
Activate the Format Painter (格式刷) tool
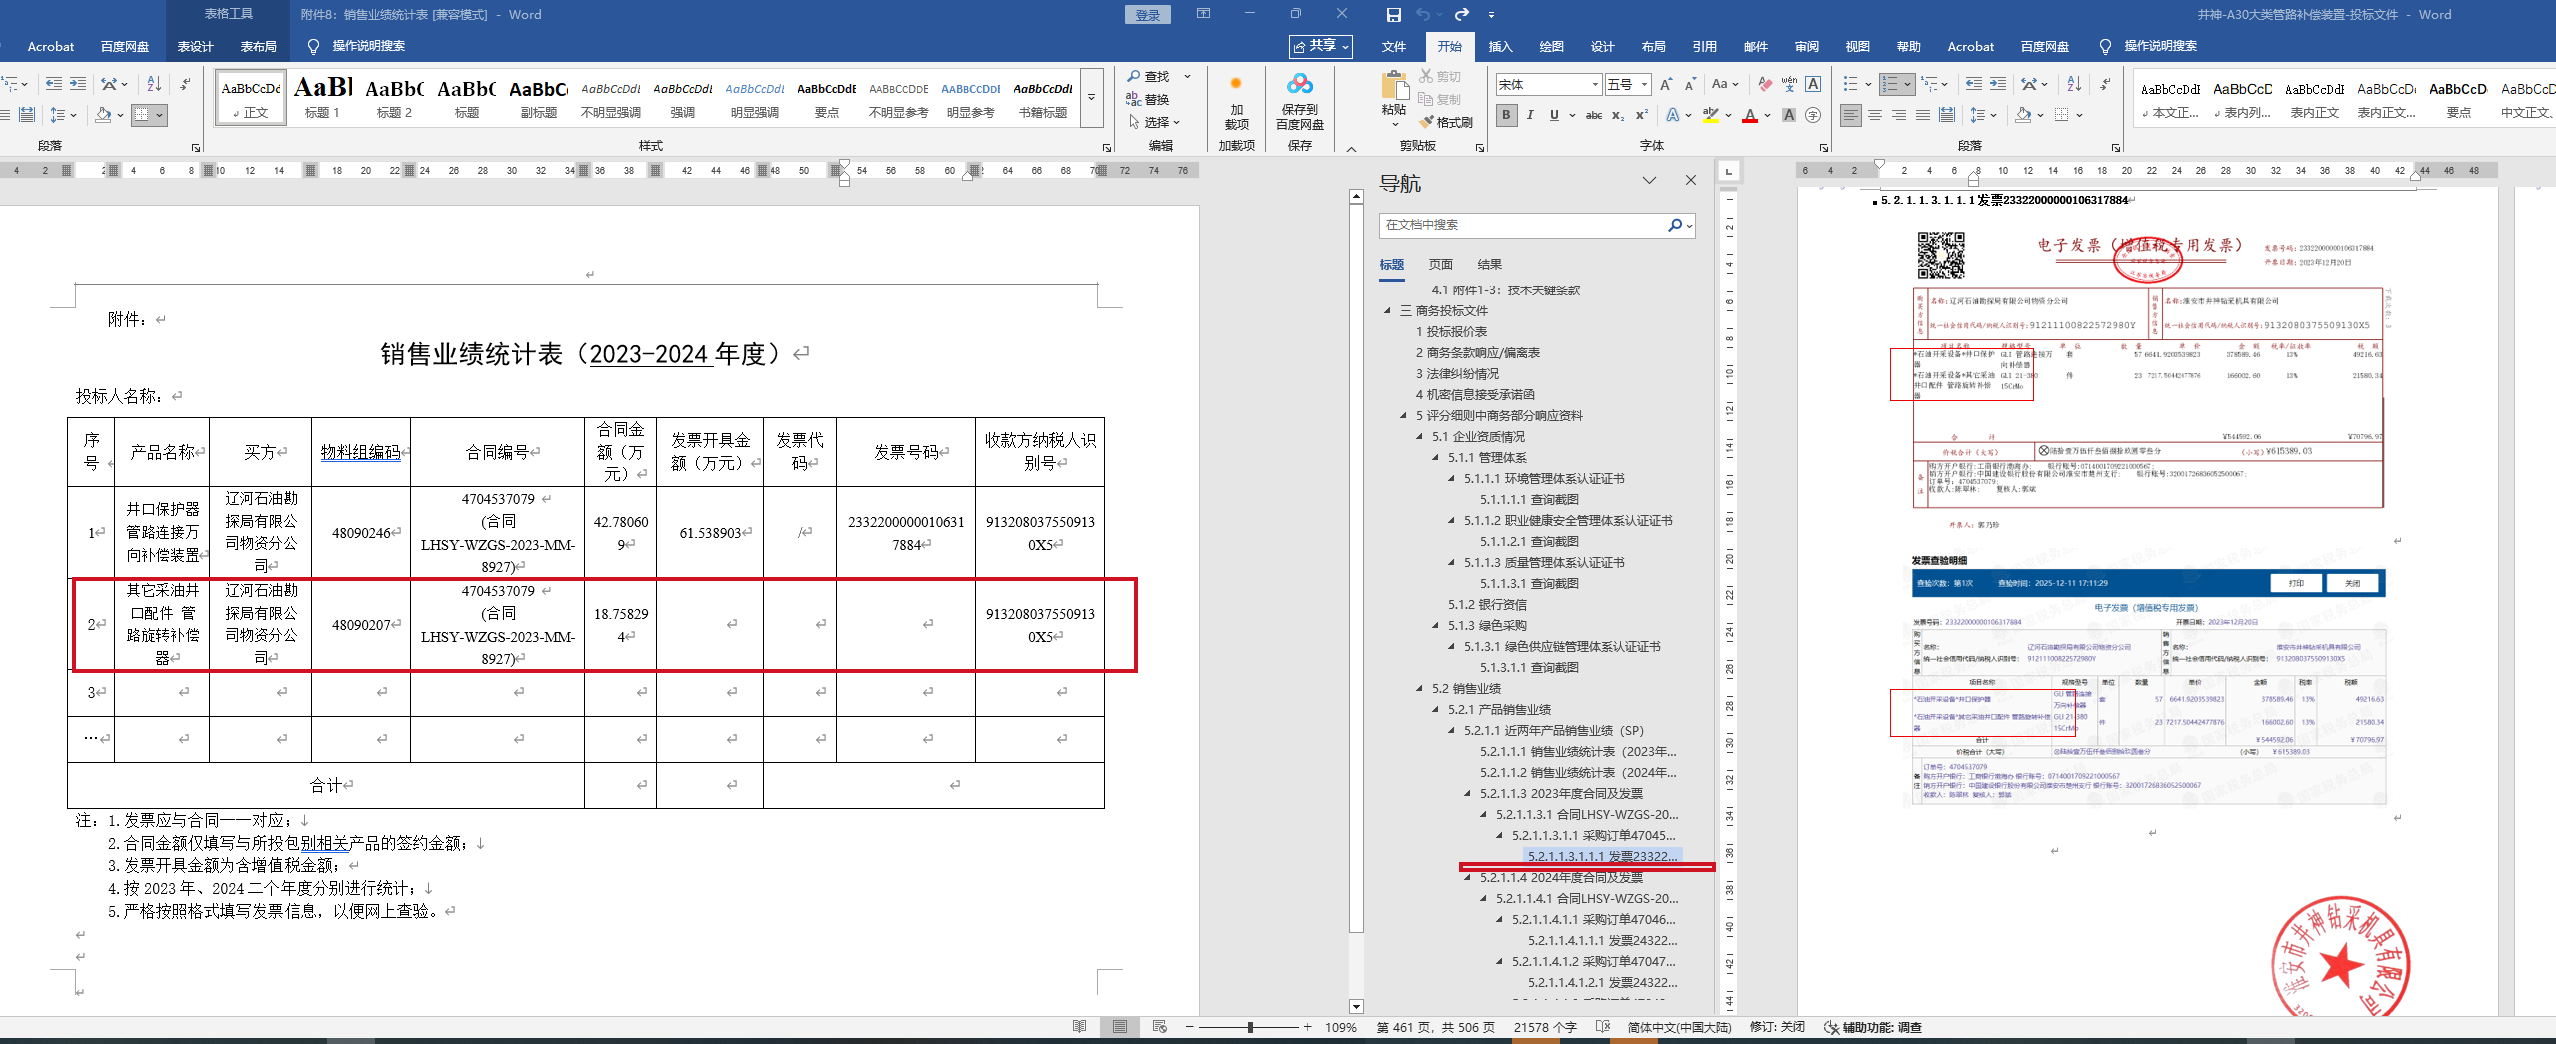pyautogui.click(x=1446, y=122)
